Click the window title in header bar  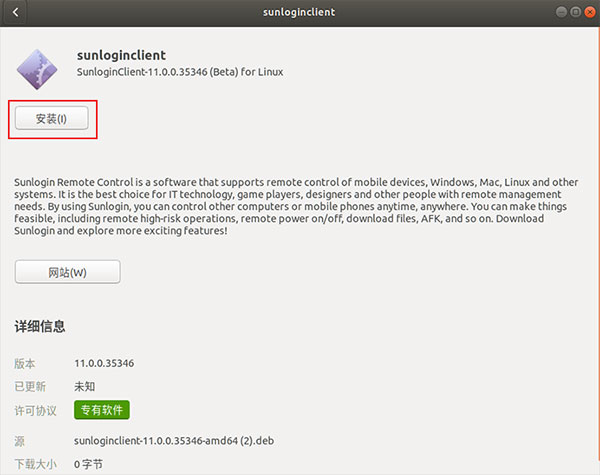[299, 12]
